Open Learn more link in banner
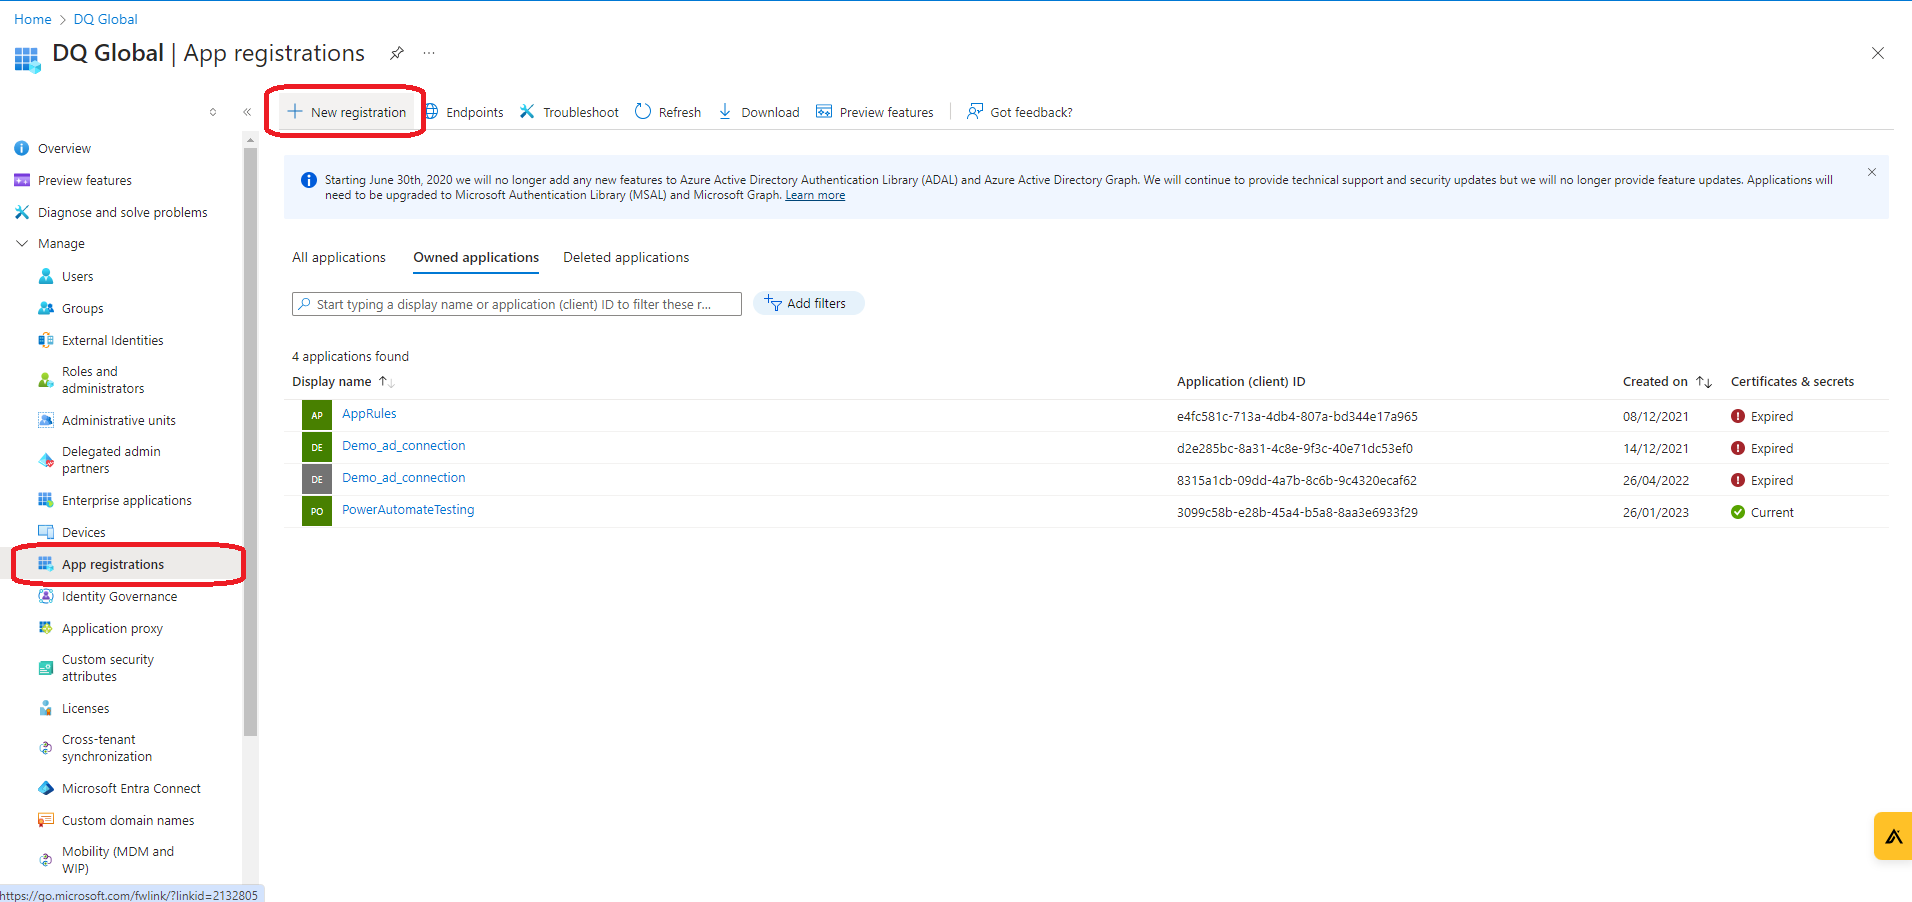 [815, 195]
